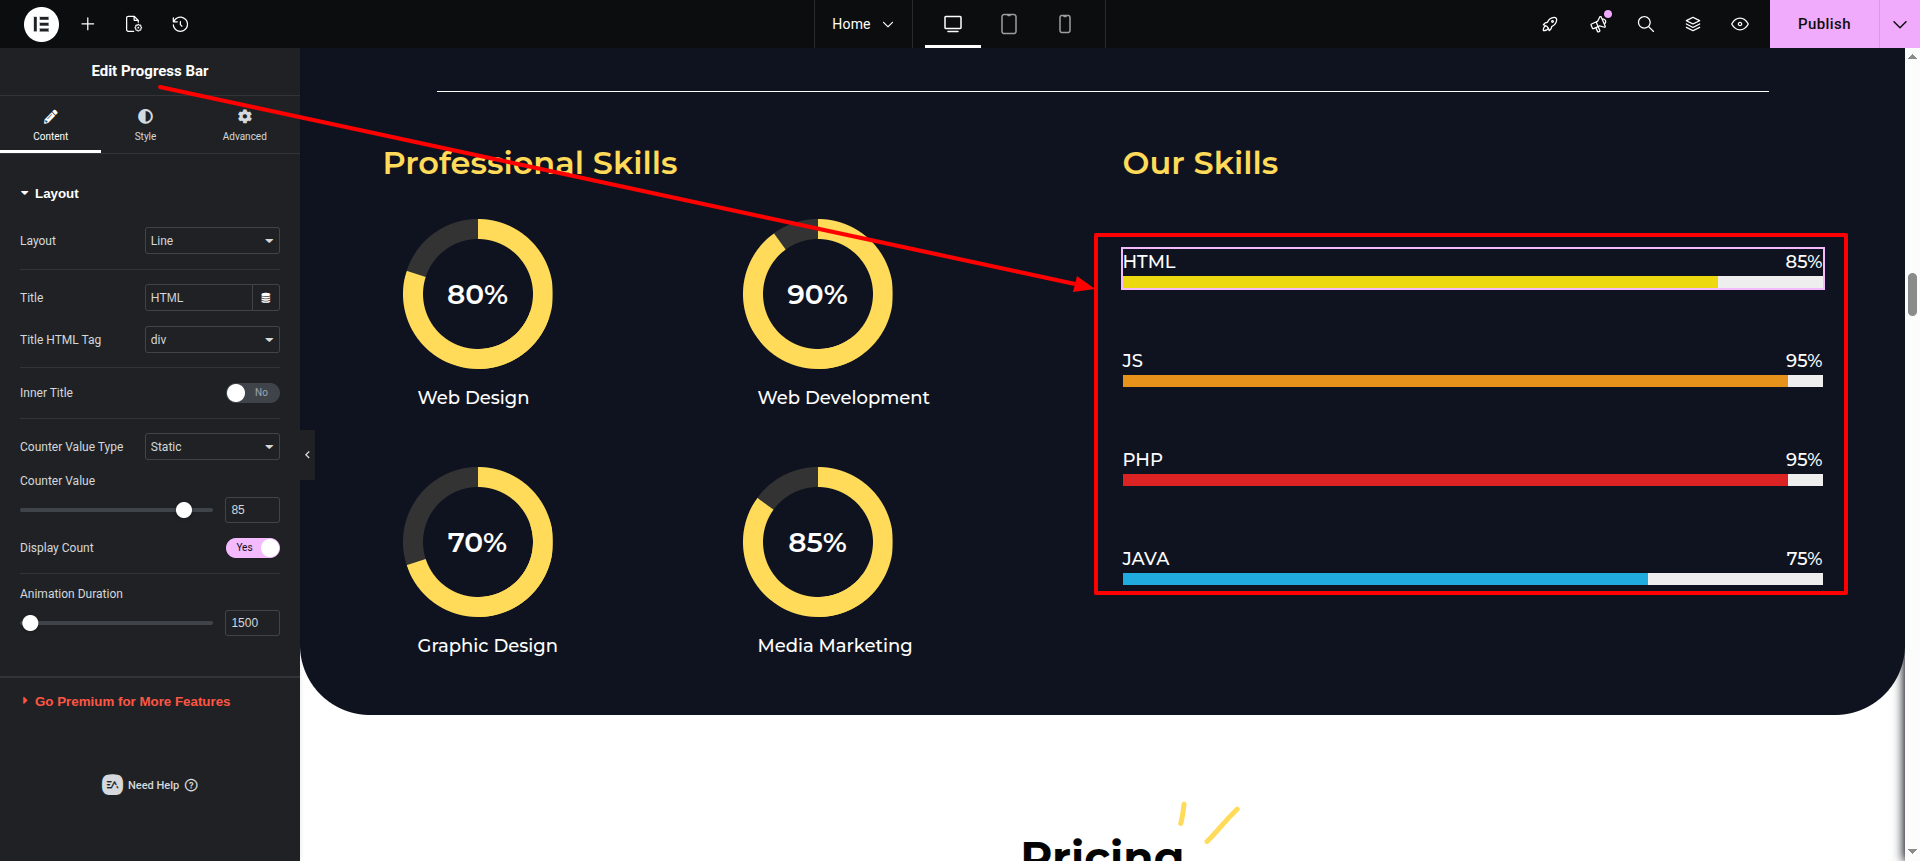The height and width of the screenshot is (861, 1920).
Task: Click the Elementor logo menu icon
Action: [x=41, y=24]
